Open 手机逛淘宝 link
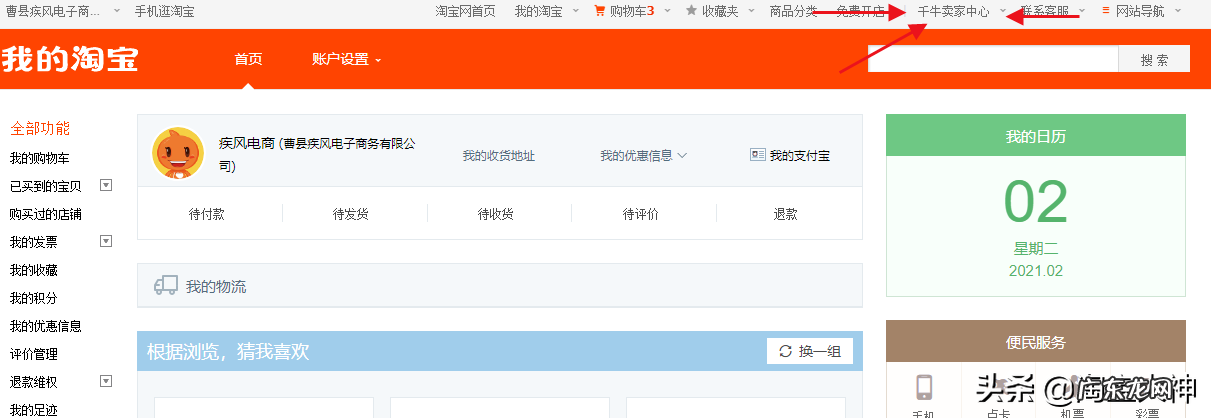 click(165, 12)
